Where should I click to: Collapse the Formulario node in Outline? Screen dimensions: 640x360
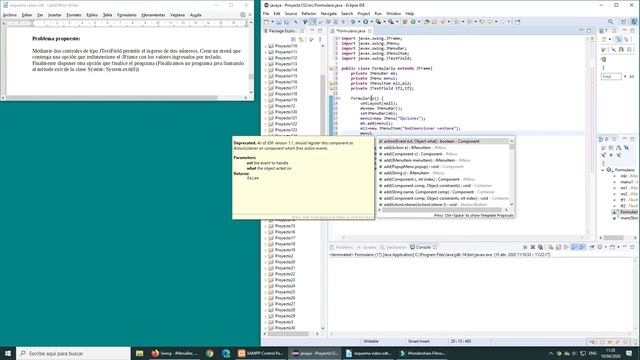pyautogui.click(x=602, y=170)
